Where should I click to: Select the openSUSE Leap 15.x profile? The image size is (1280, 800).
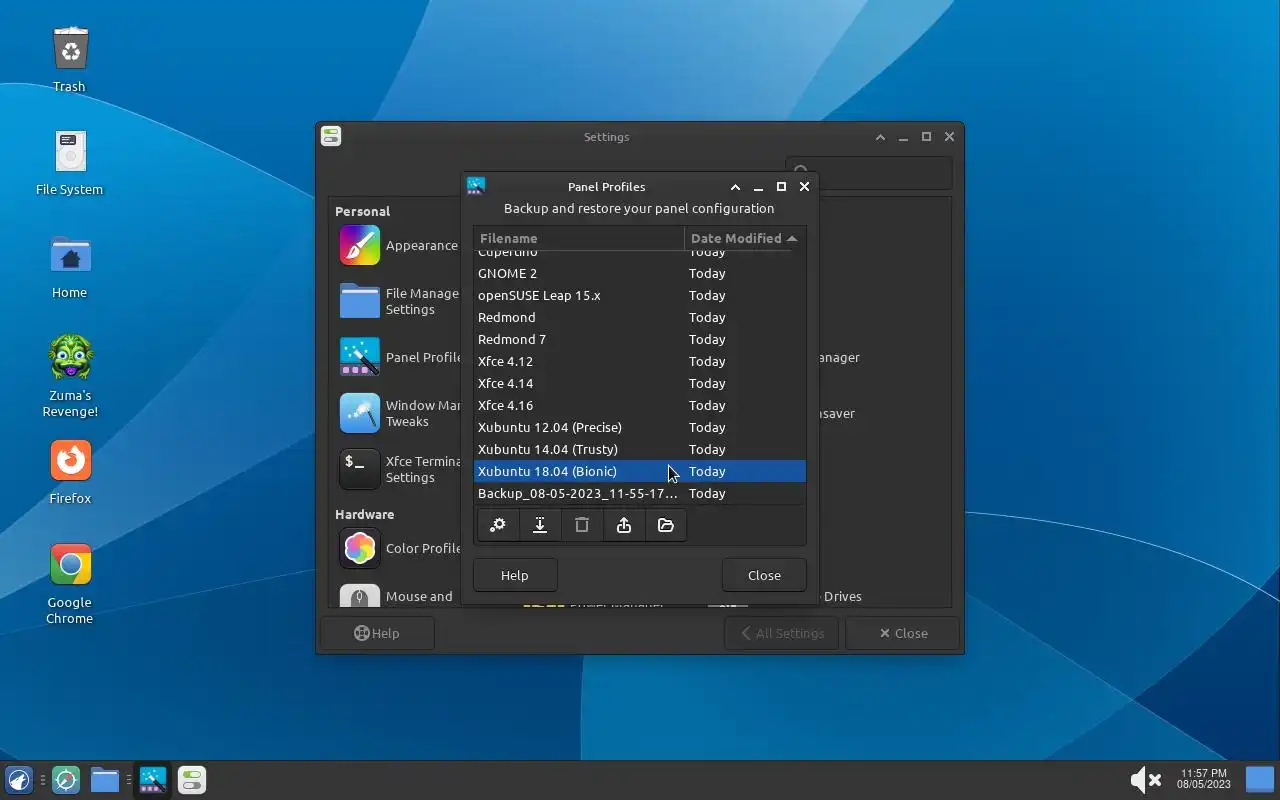(640, 295)
